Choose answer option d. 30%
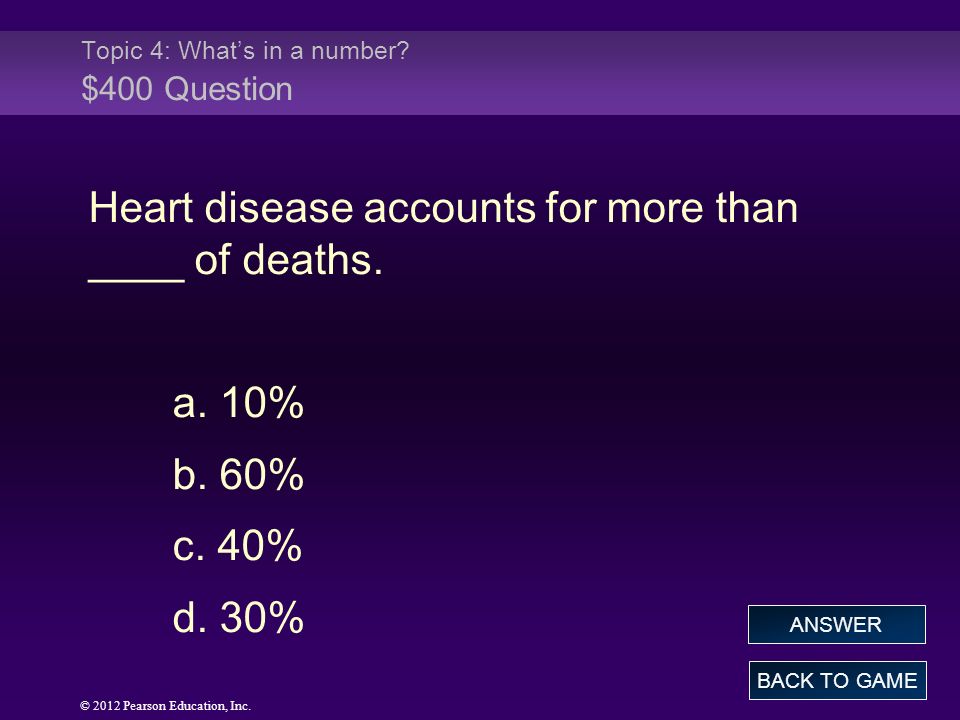The height and width of the screenshot is (720, 960). pyautogui.click(x=238, y=617)
